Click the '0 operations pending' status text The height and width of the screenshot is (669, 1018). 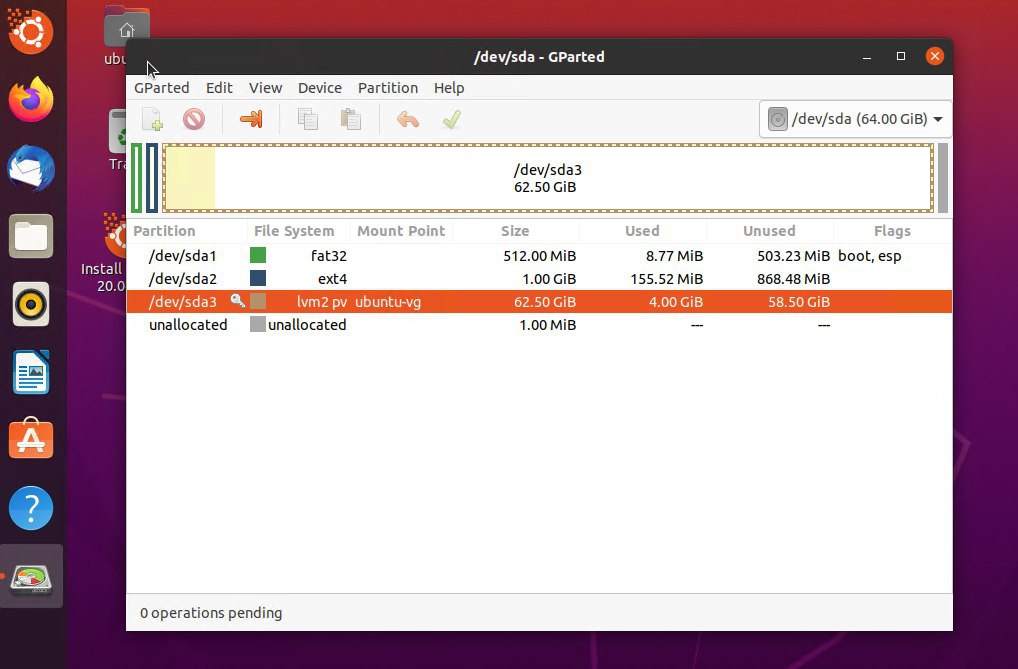(x=211, y=613)
